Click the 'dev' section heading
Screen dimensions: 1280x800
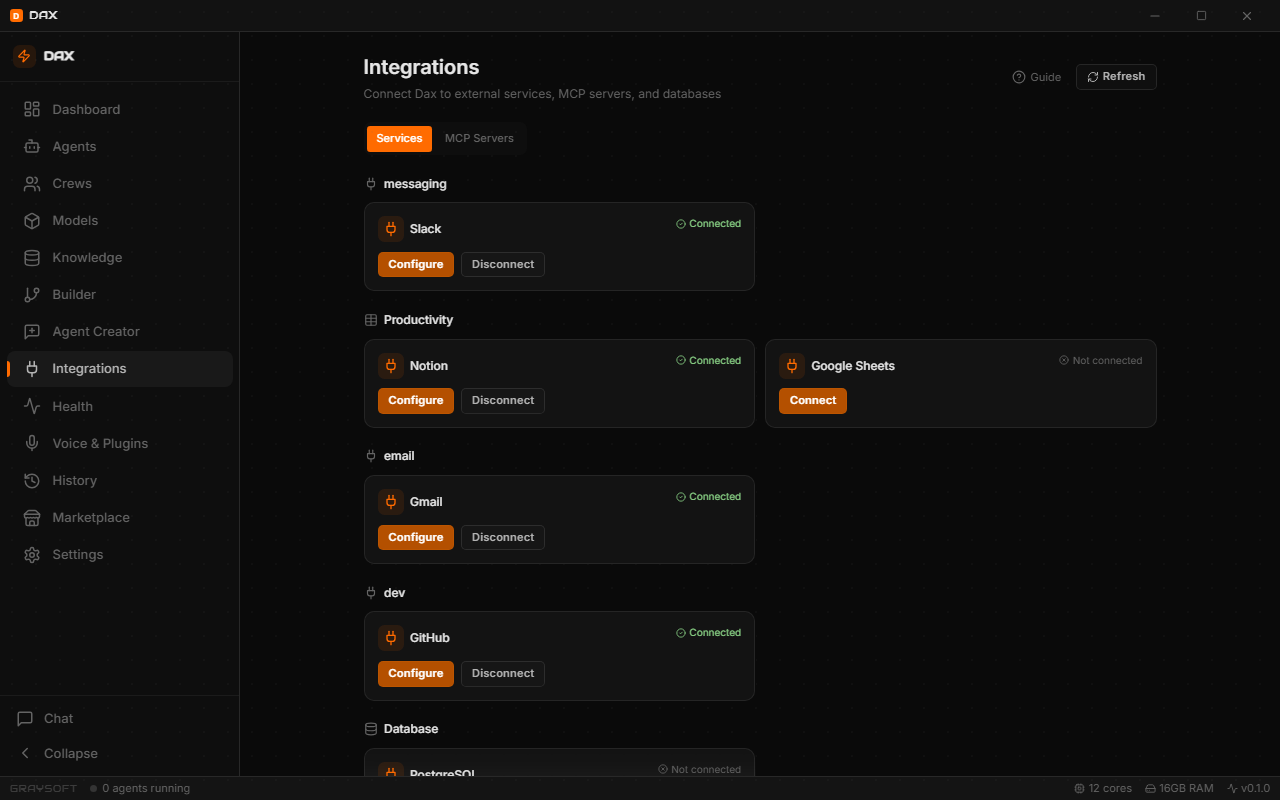[x=395, y=593]
